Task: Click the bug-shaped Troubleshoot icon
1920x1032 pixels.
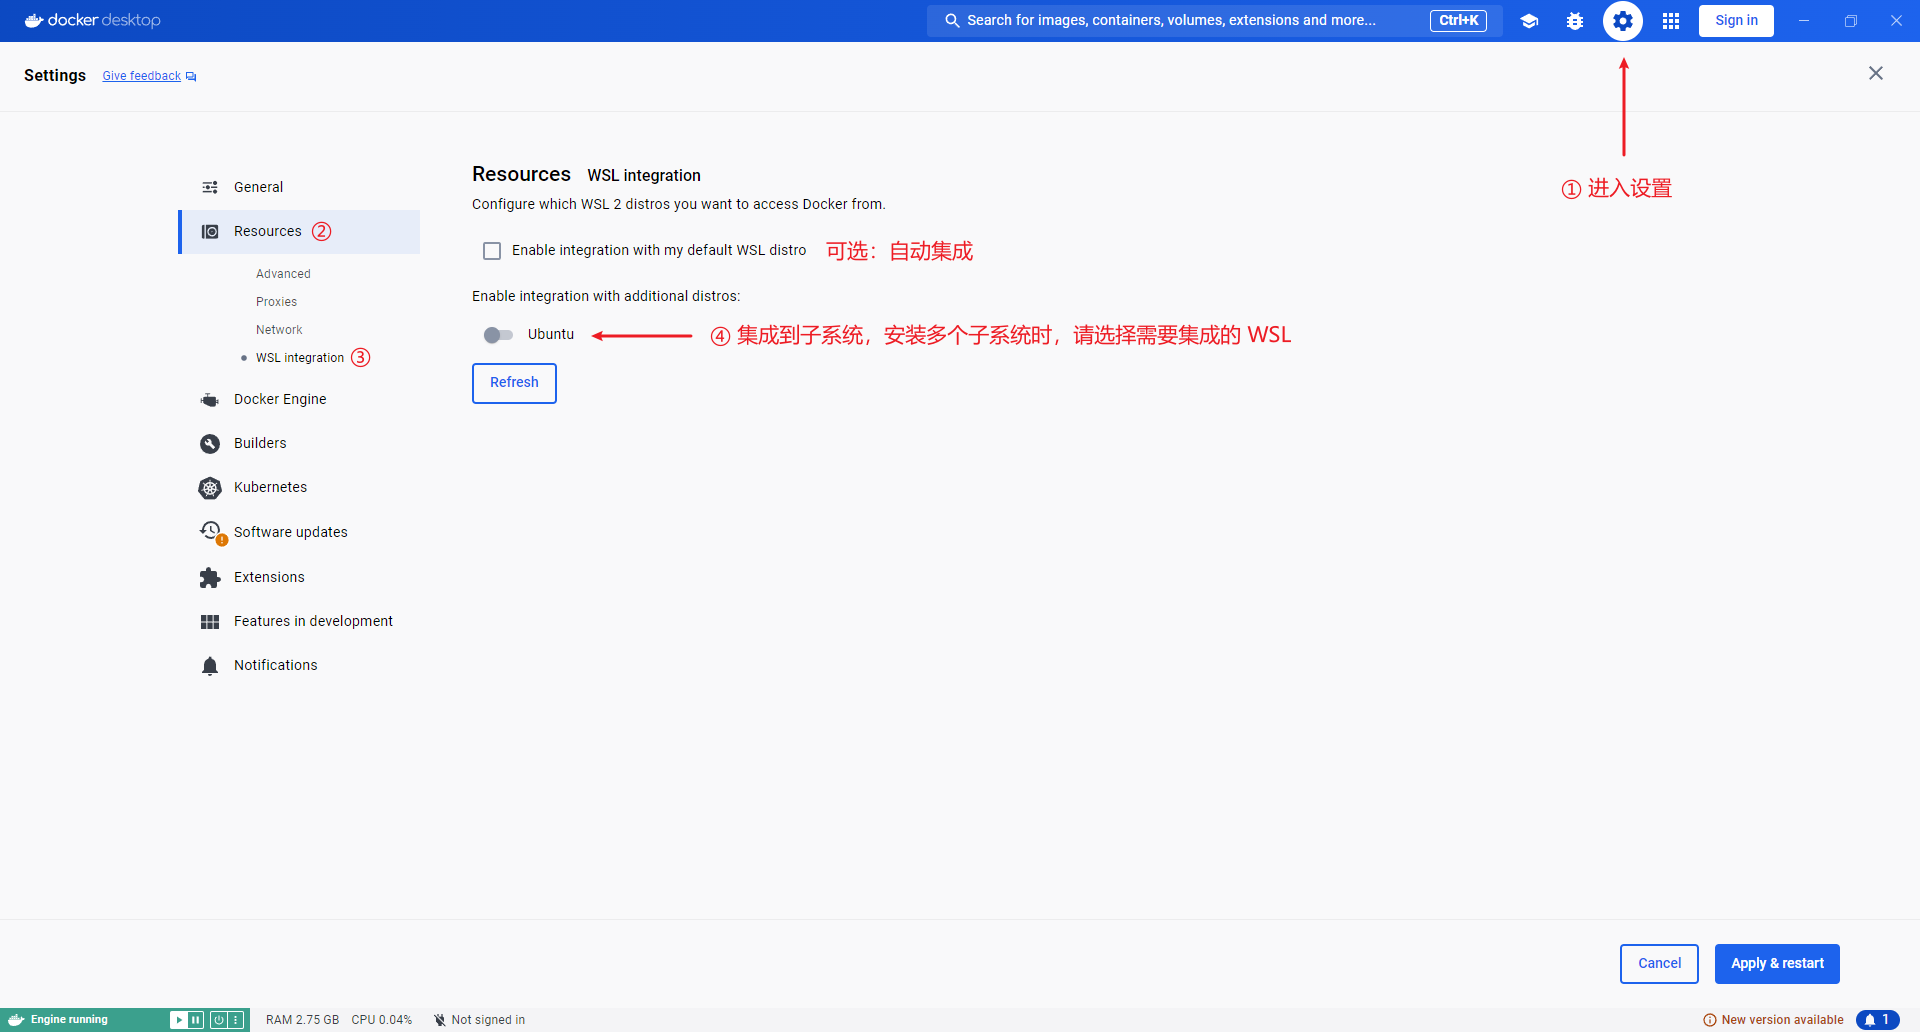Action: [1575, 21]
